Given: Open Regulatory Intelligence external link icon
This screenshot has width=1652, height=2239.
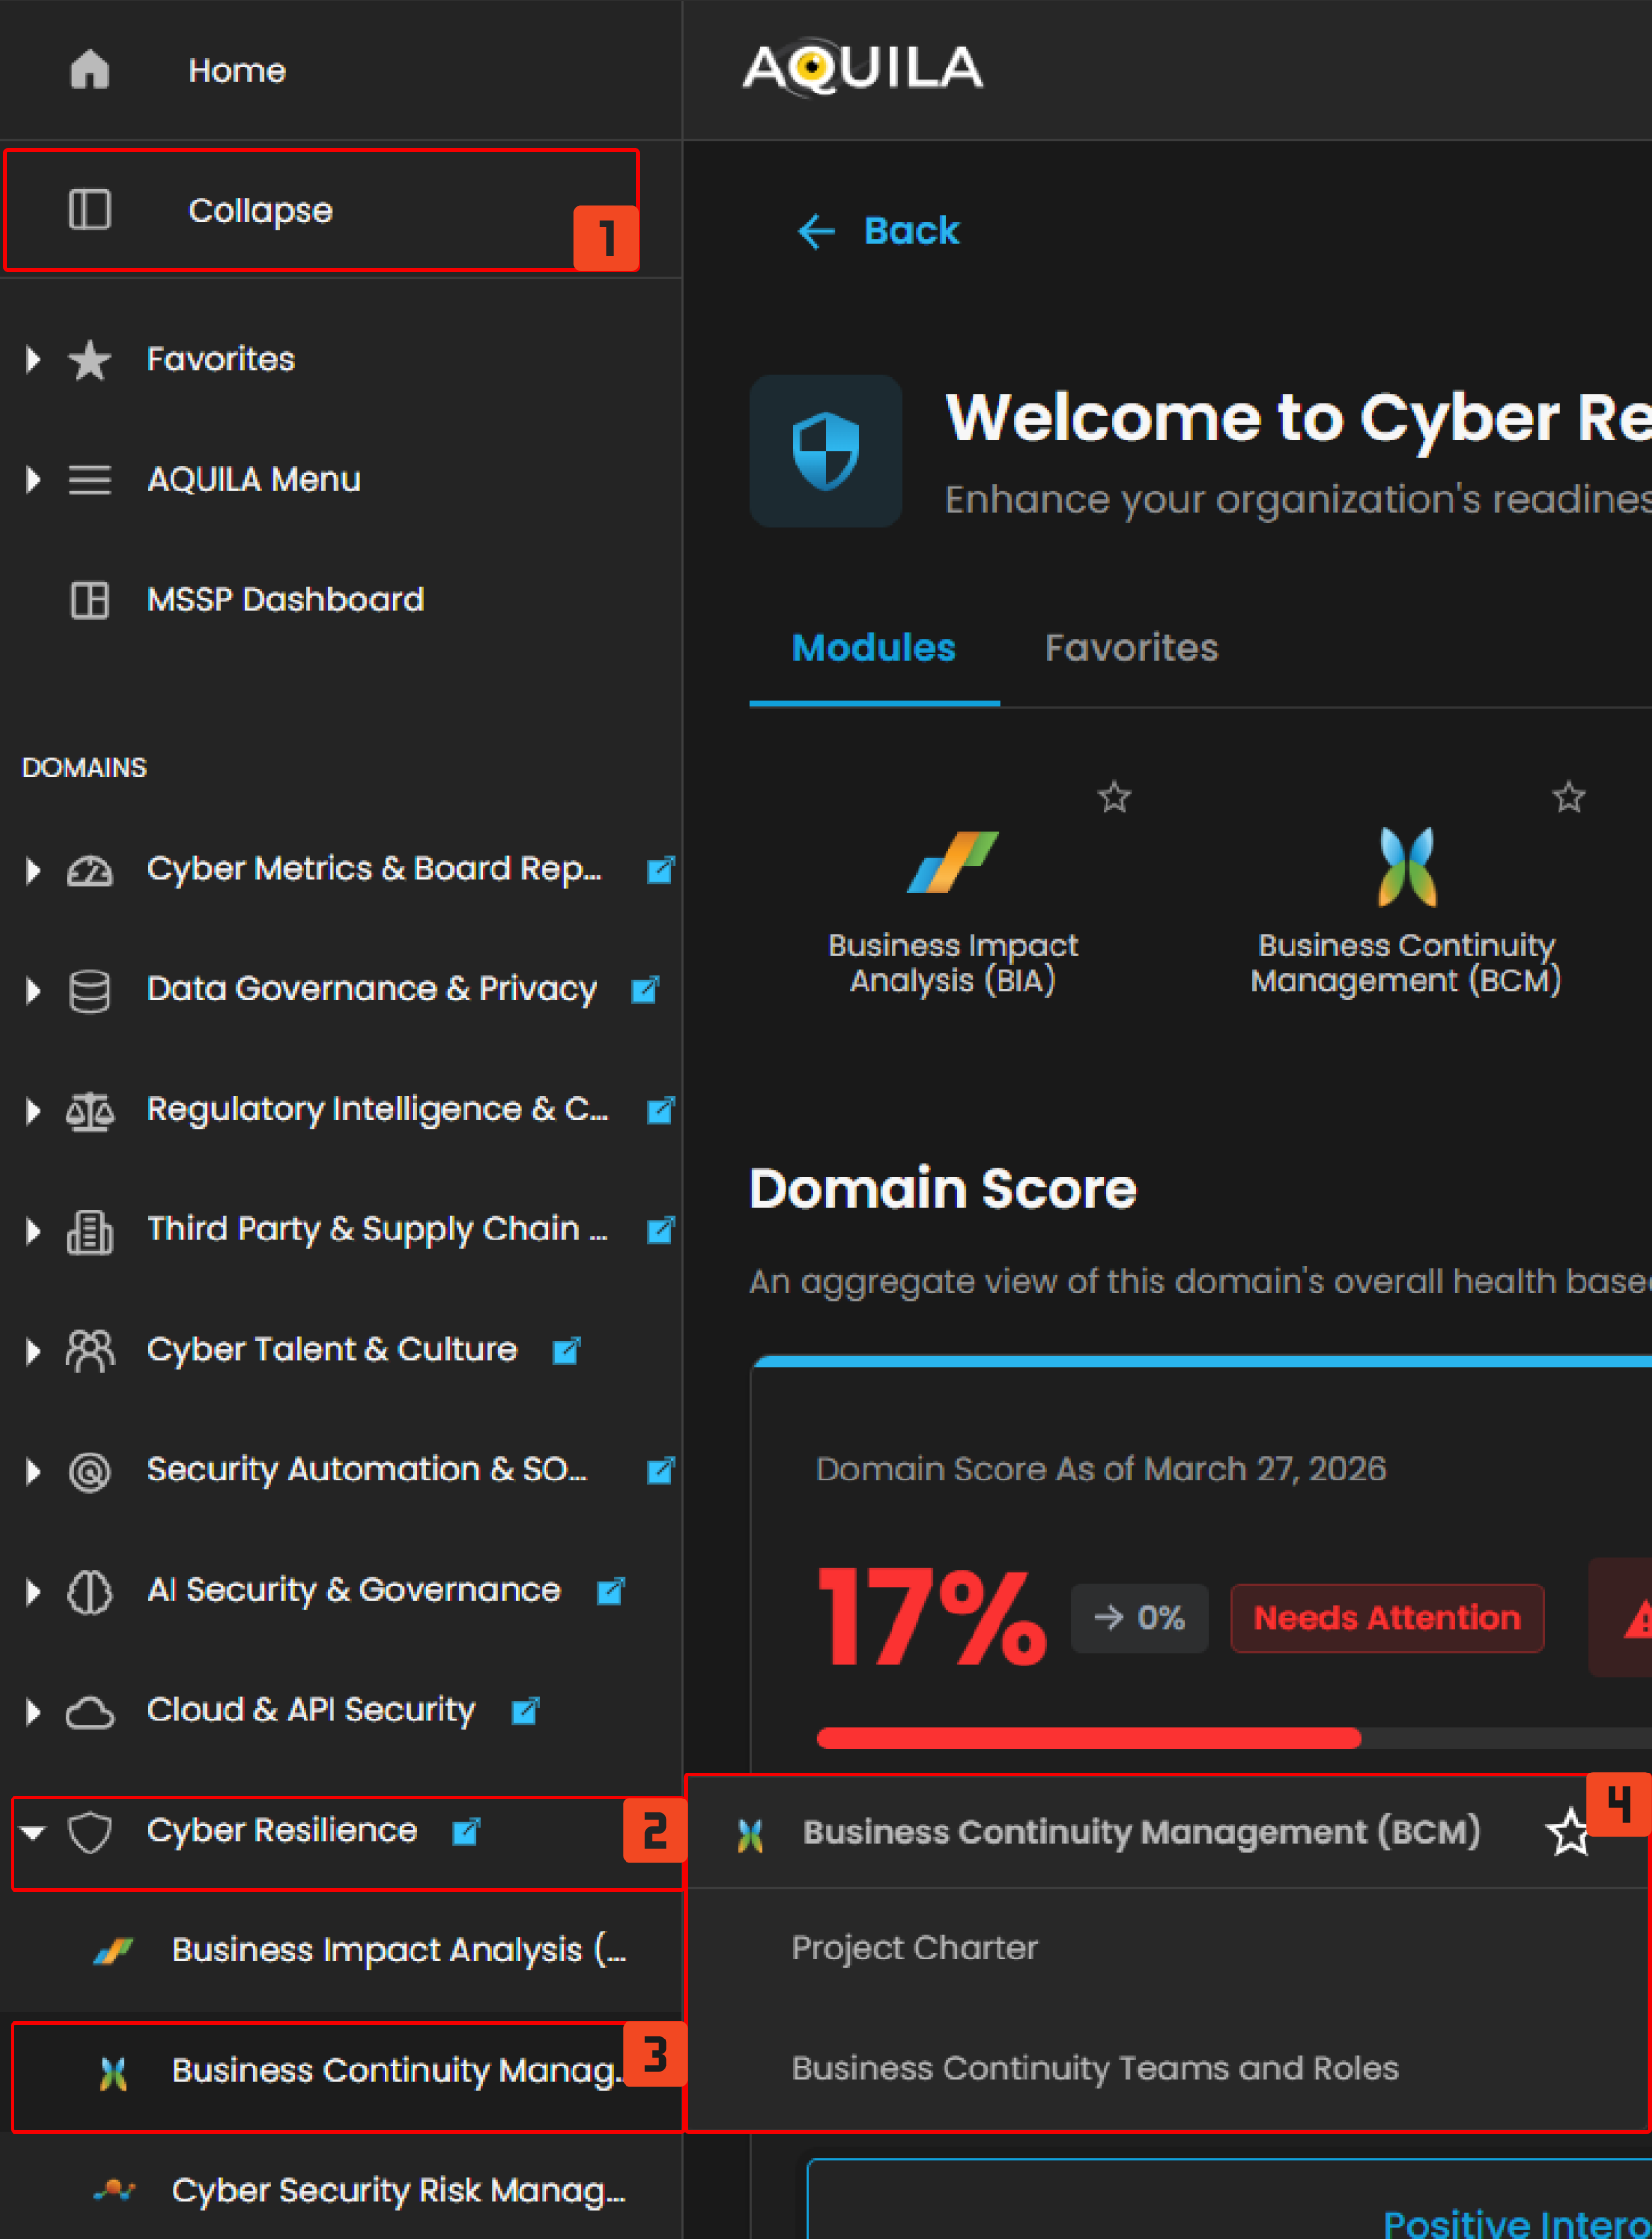Looking at the screenshot, I should [660, 1110].
